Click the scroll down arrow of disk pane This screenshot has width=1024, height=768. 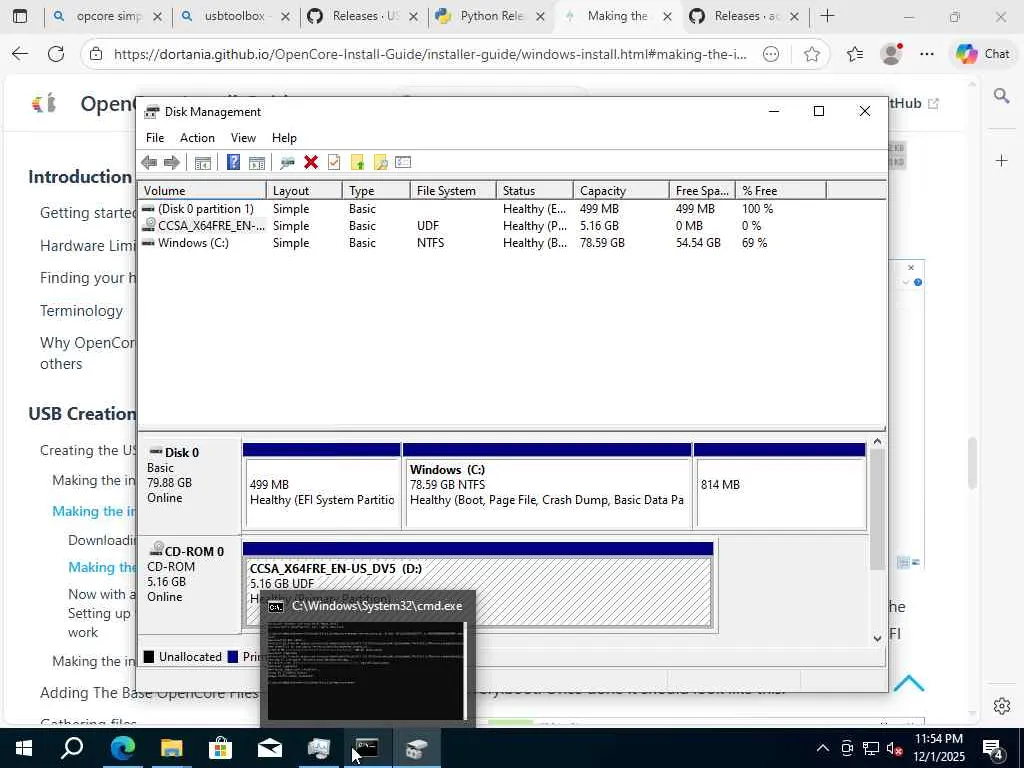tap(877, 639)
